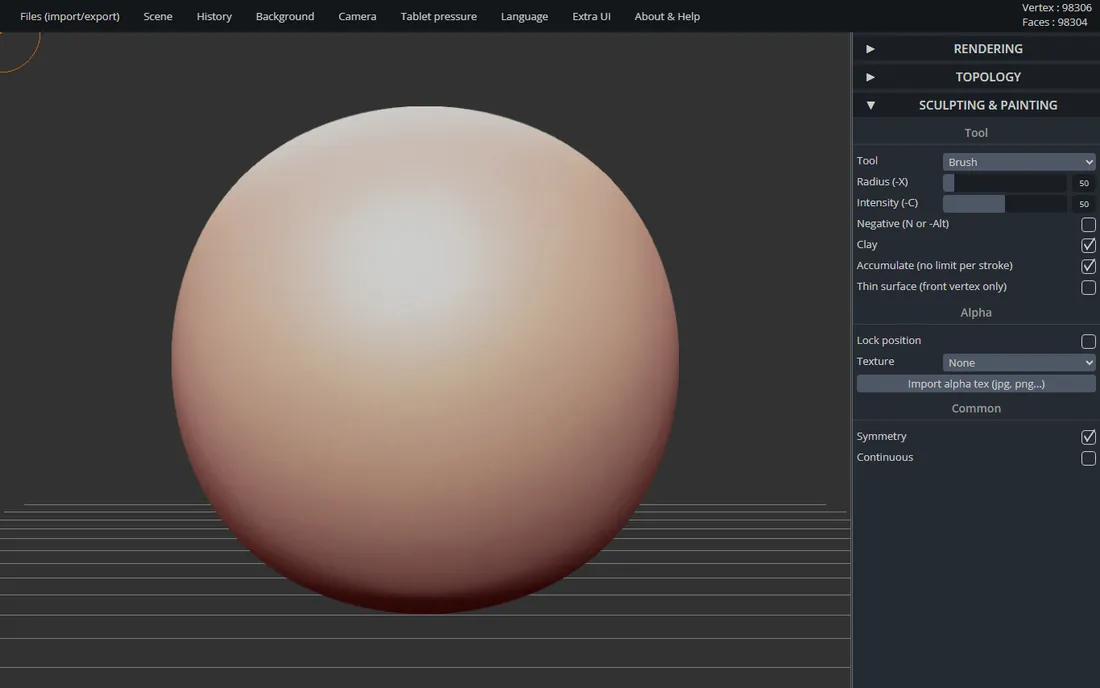
Task: Expand the Topology section arrow
Action: point(870,77)
